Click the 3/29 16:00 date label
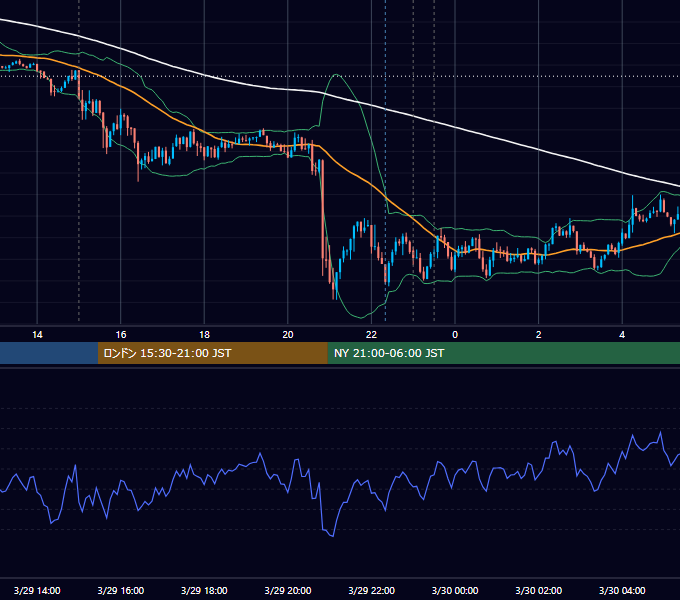 click(x=121, y=590)
